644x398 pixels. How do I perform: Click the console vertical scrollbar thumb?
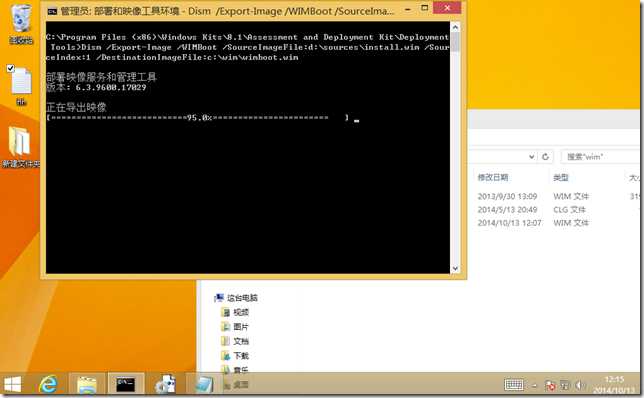455,42
